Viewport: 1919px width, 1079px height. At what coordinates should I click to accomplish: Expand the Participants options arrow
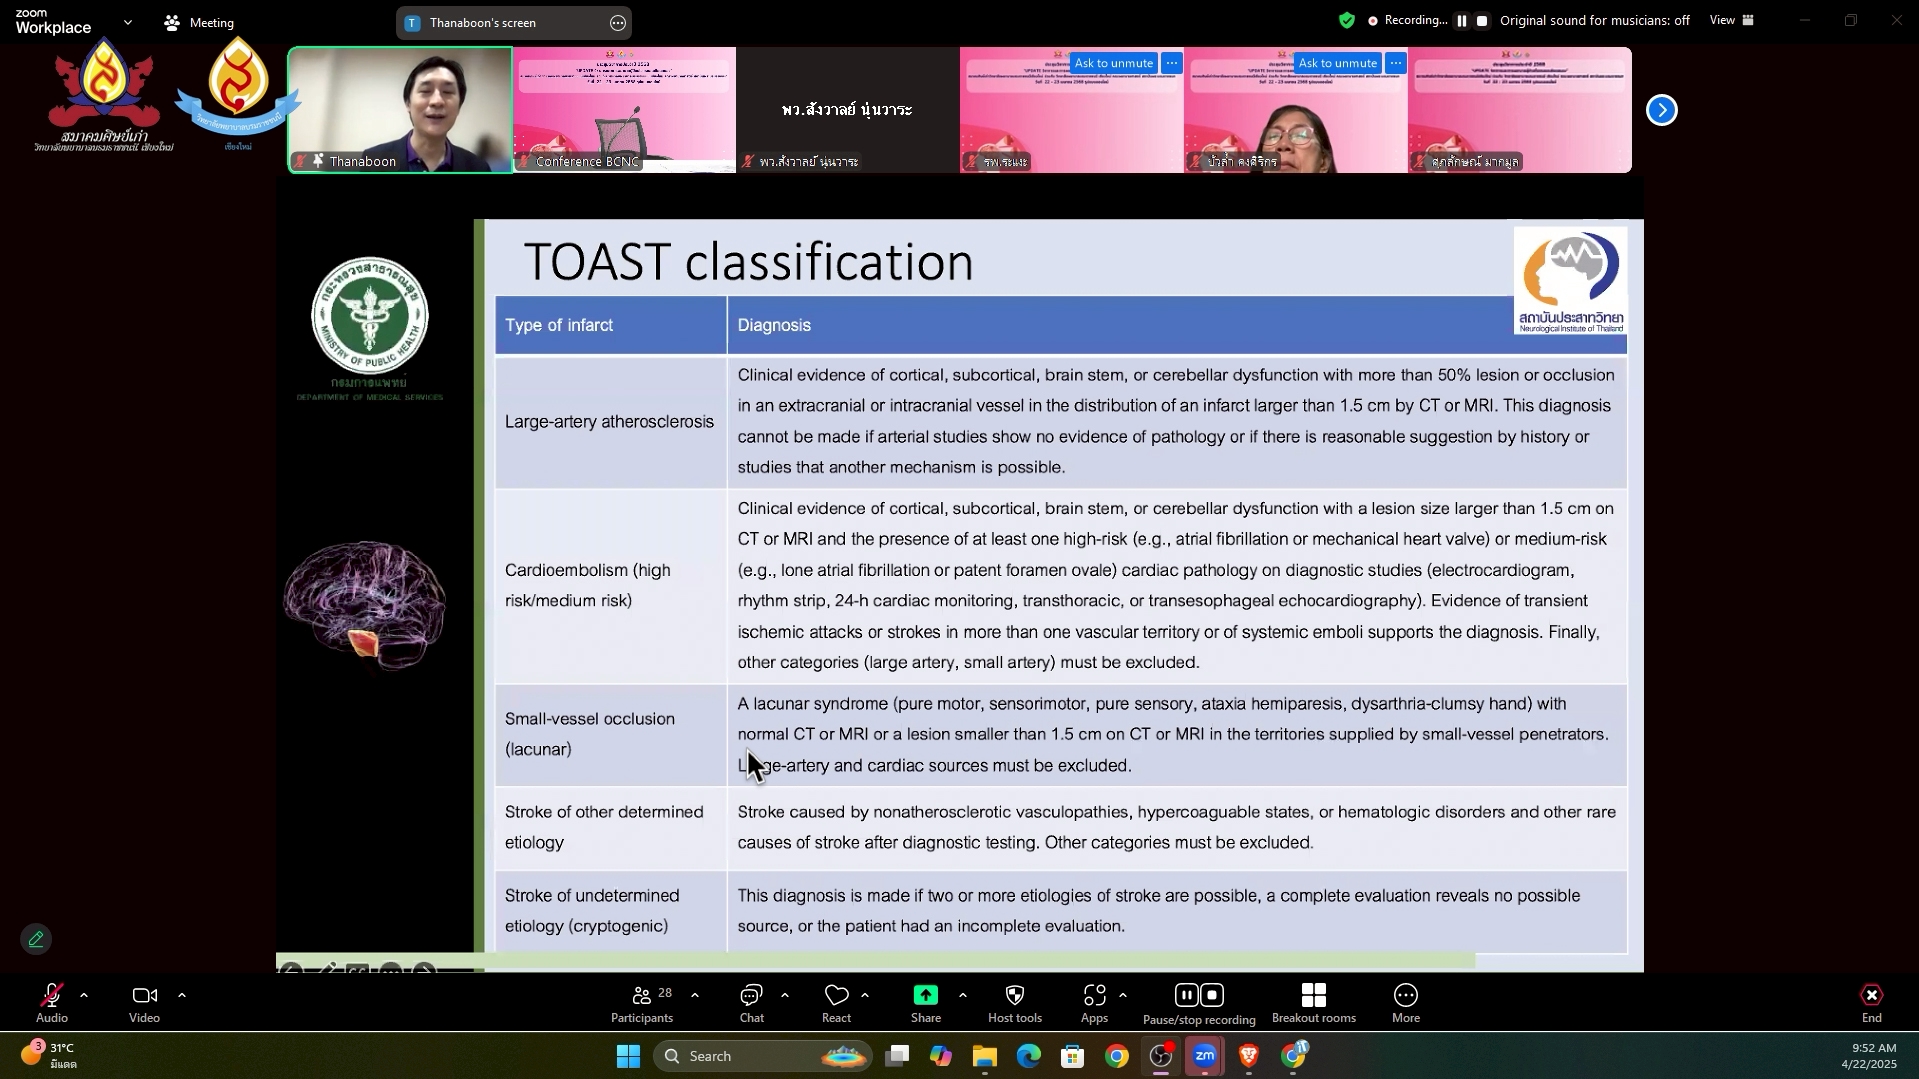click(695, 996)
